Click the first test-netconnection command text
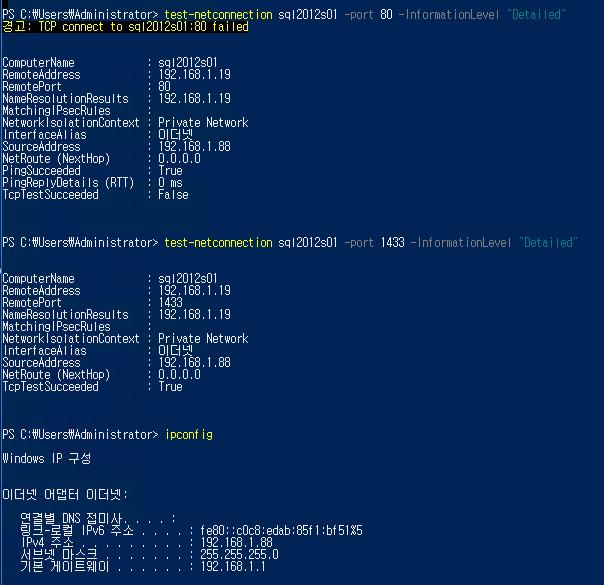 coord(218,15)
